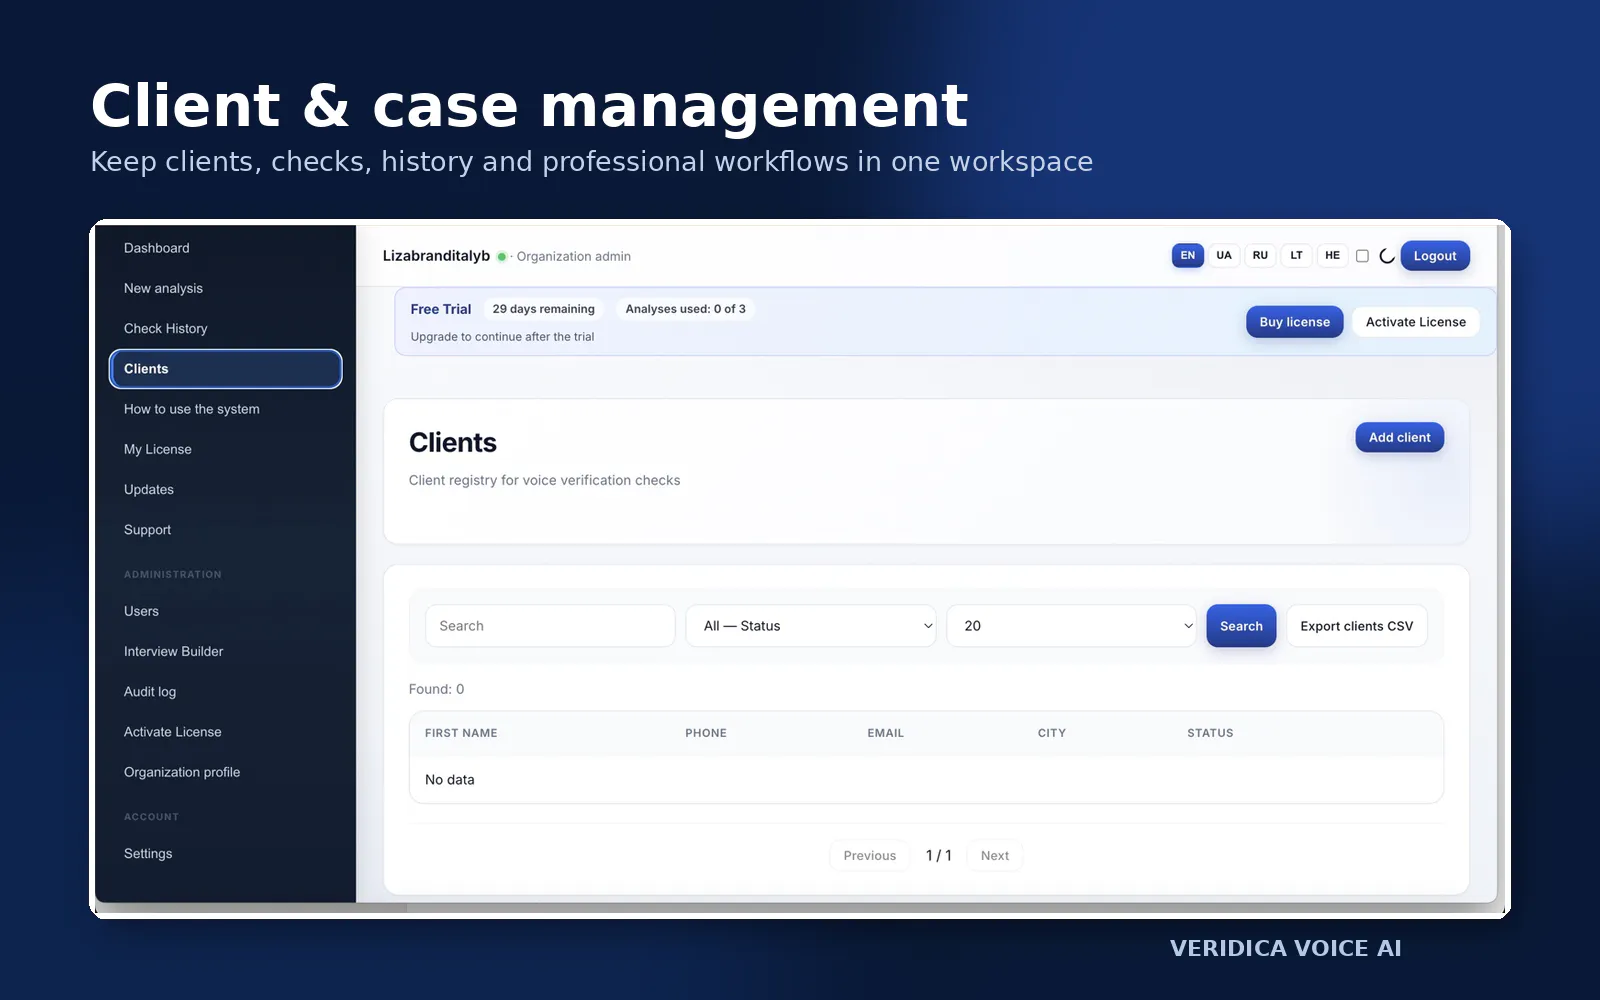The image size is (1600, 1000).
Task: Export clients CSV
Action: (x=1356, y=626)
